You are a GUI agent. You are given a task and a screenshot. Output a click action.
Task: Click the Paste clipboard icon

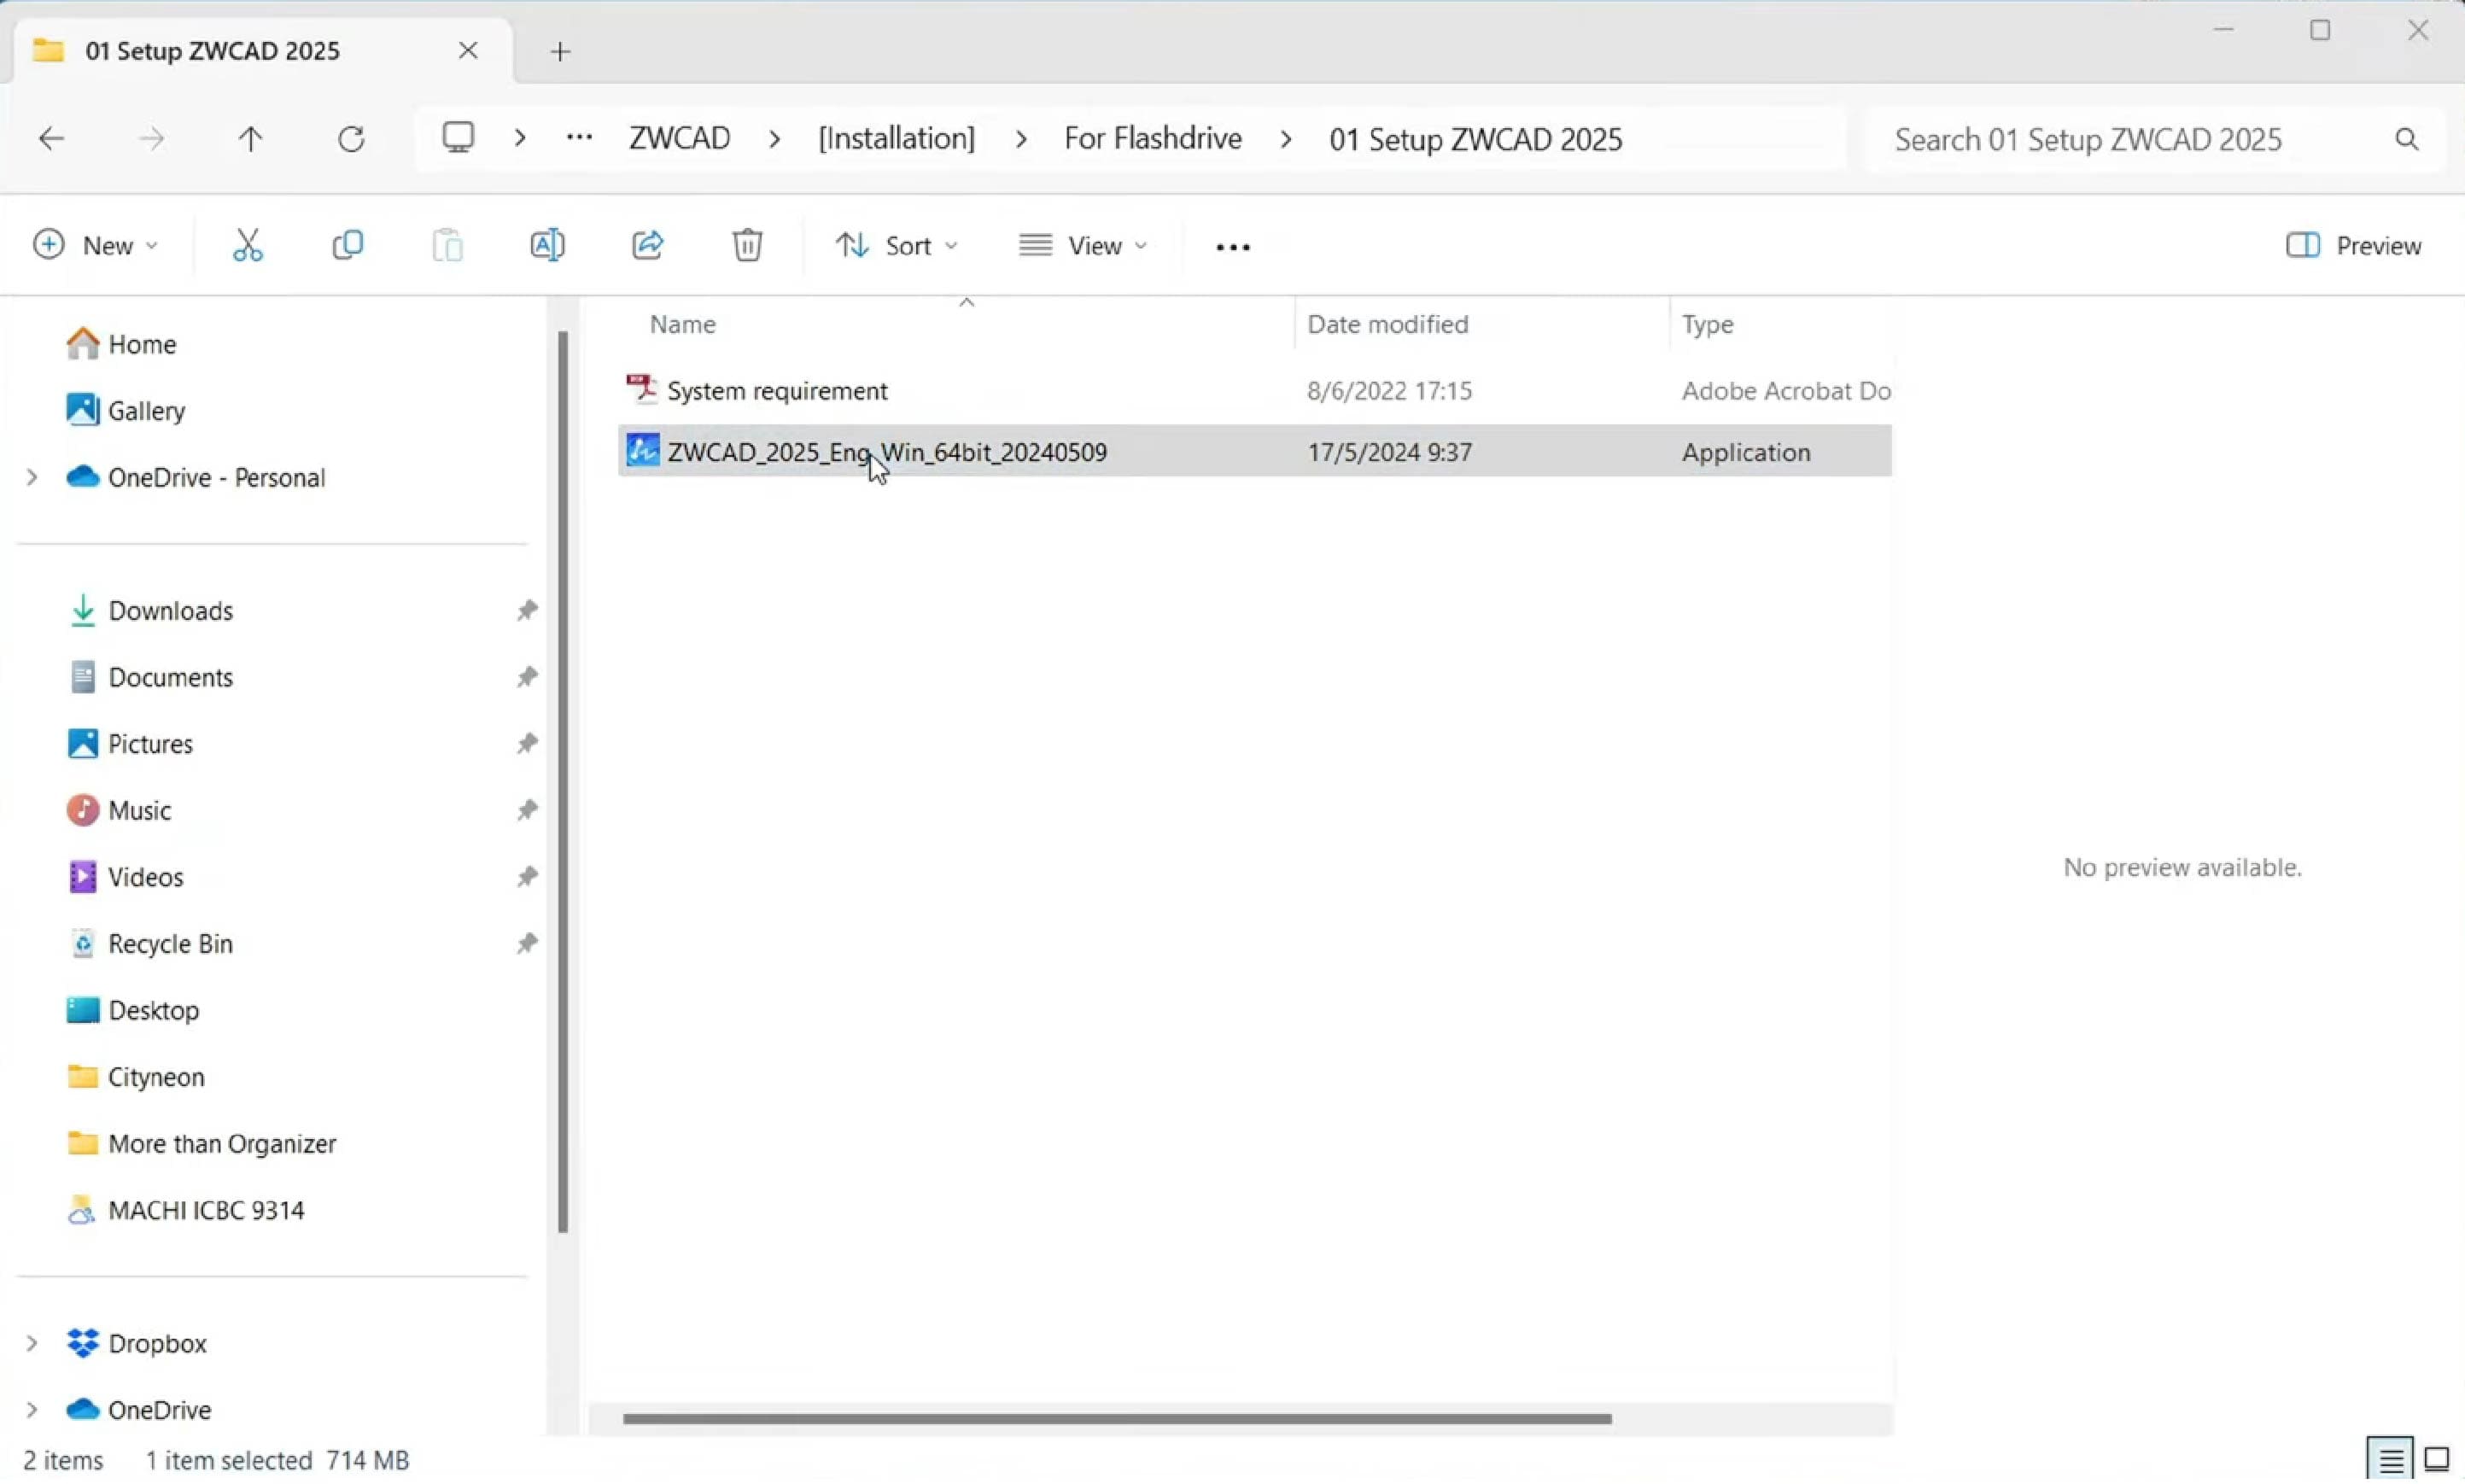click(x=447, y=245)
